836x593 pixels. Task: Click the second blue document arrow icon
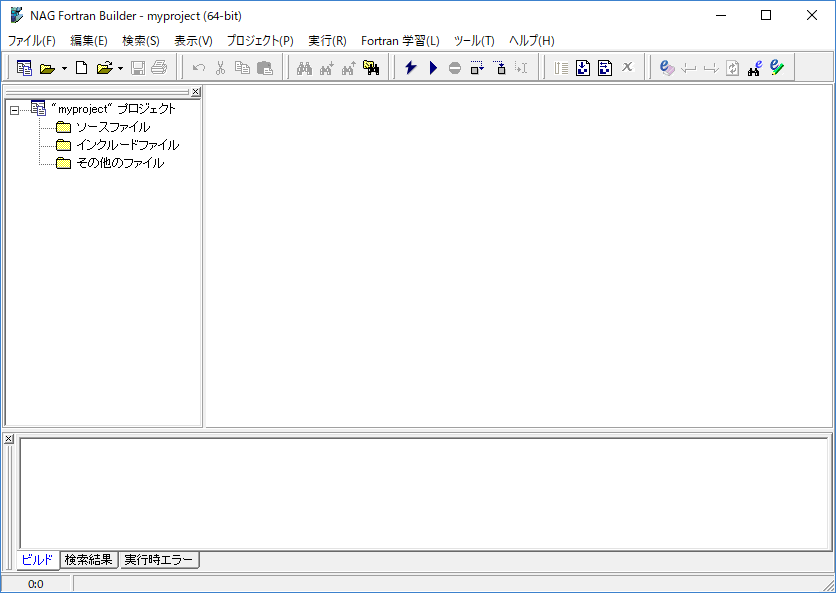605,68
